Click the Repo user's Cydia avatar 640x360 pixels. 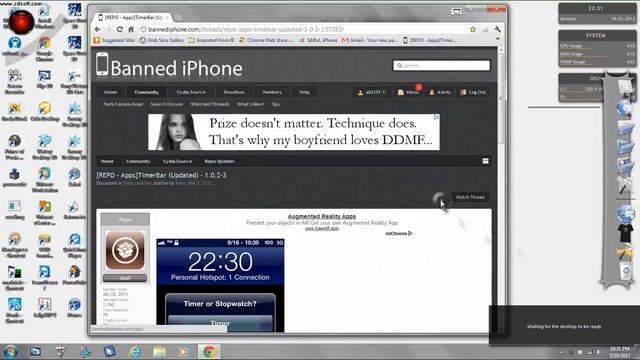(x=125, y=250)
